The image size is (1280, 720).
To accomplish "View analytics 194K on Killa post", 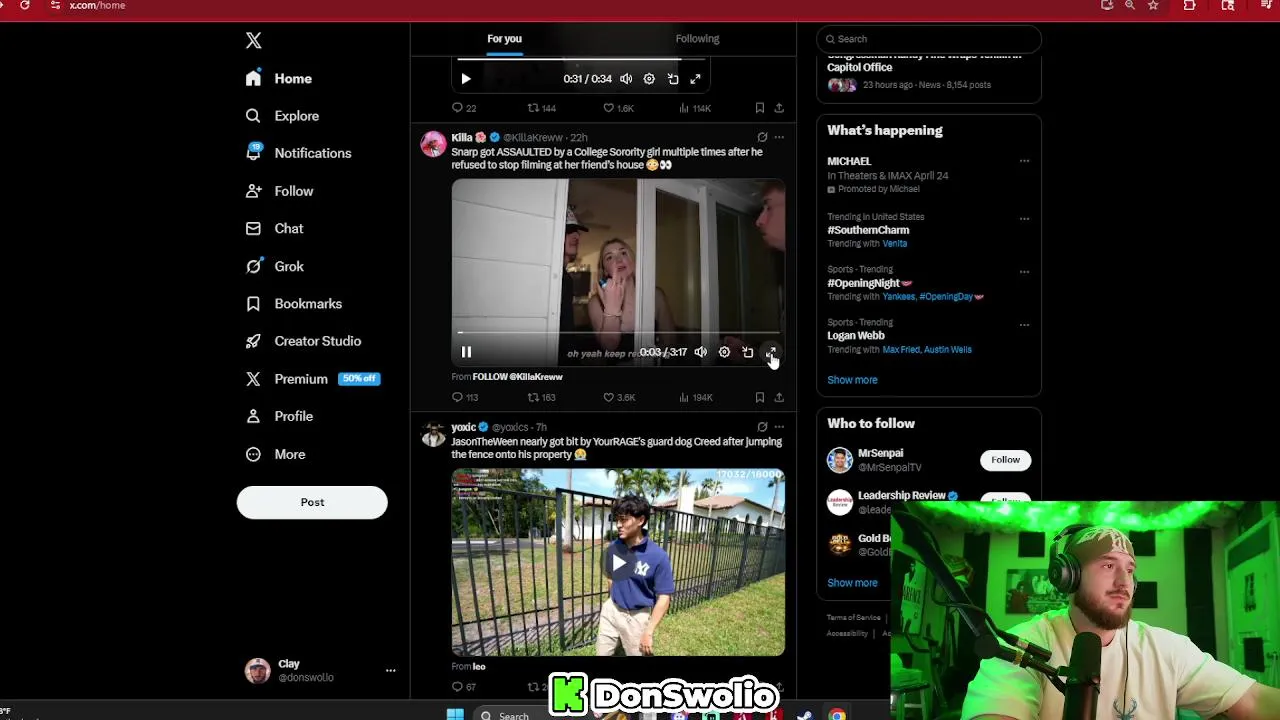I will (695, 397).
